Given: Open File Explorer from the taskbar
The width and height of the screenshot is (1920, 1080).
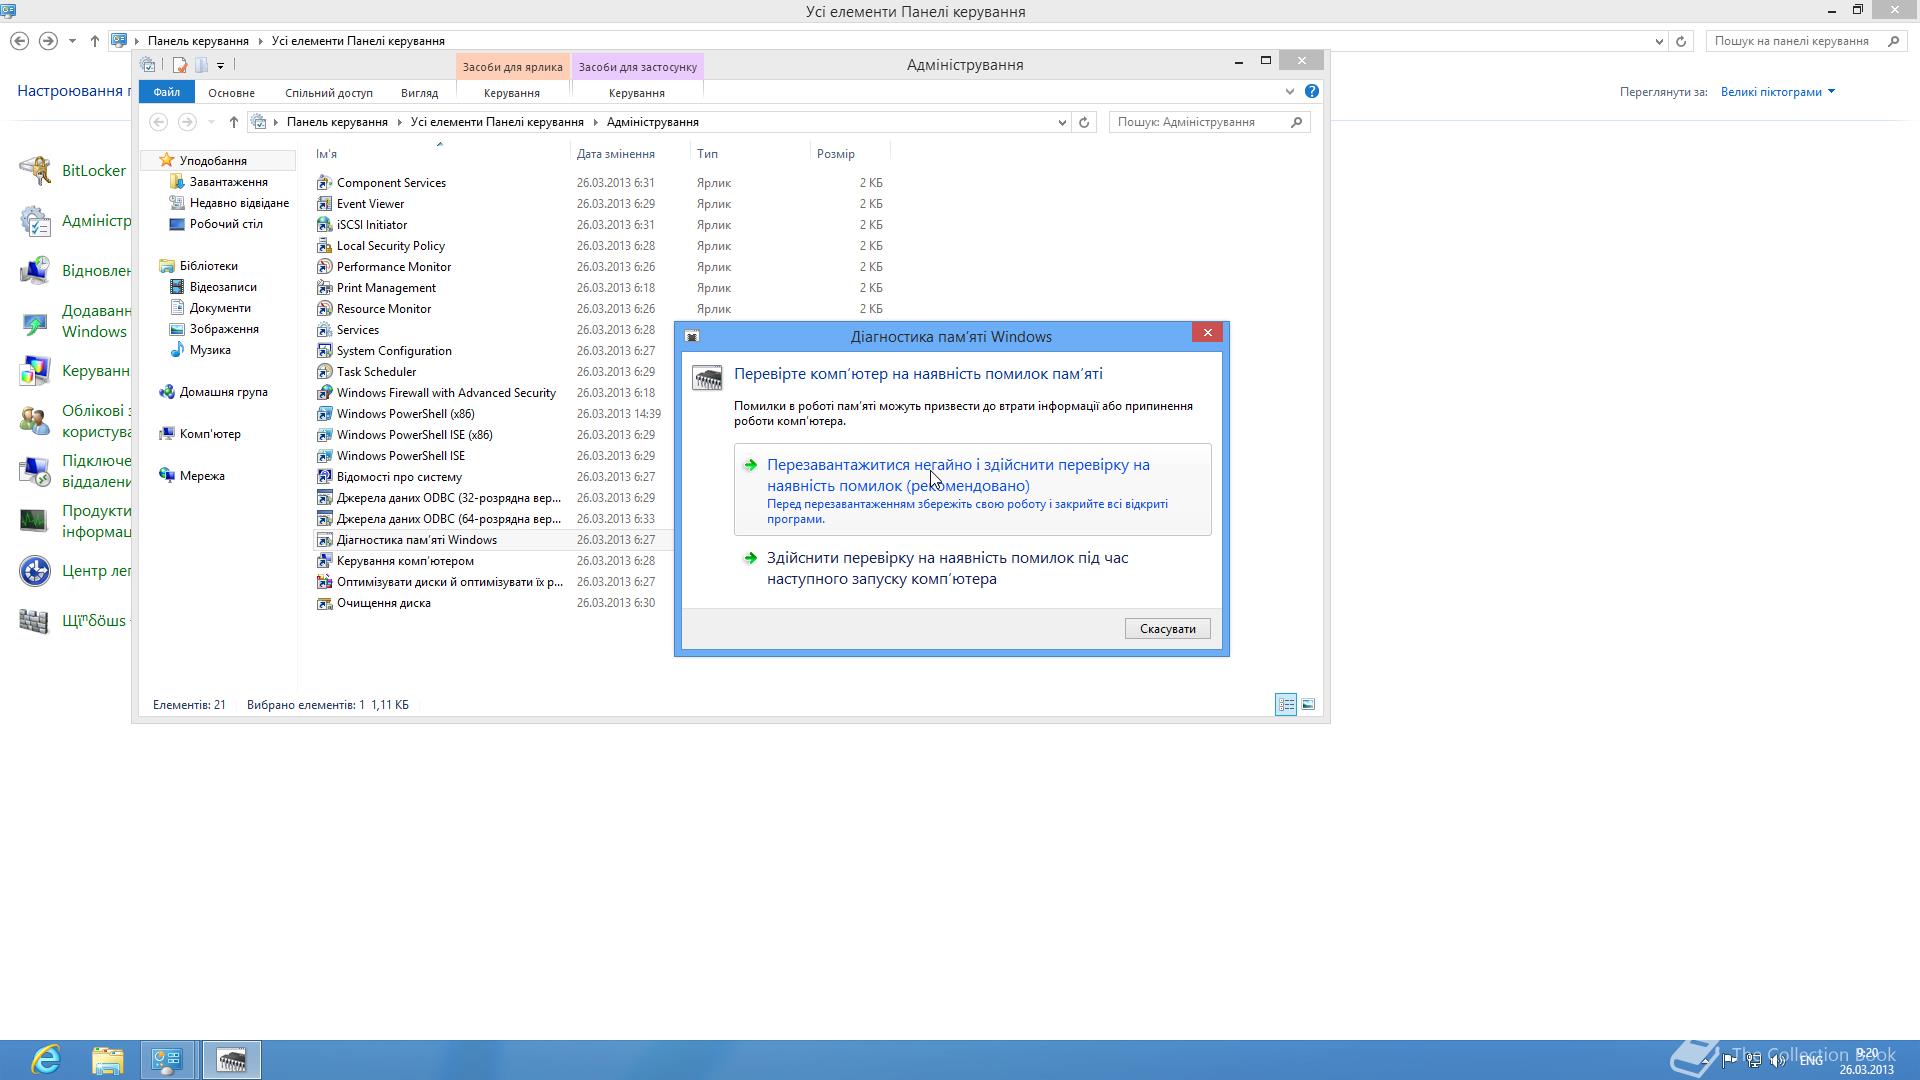Looking at the screenshot, I should [107, 1059].
